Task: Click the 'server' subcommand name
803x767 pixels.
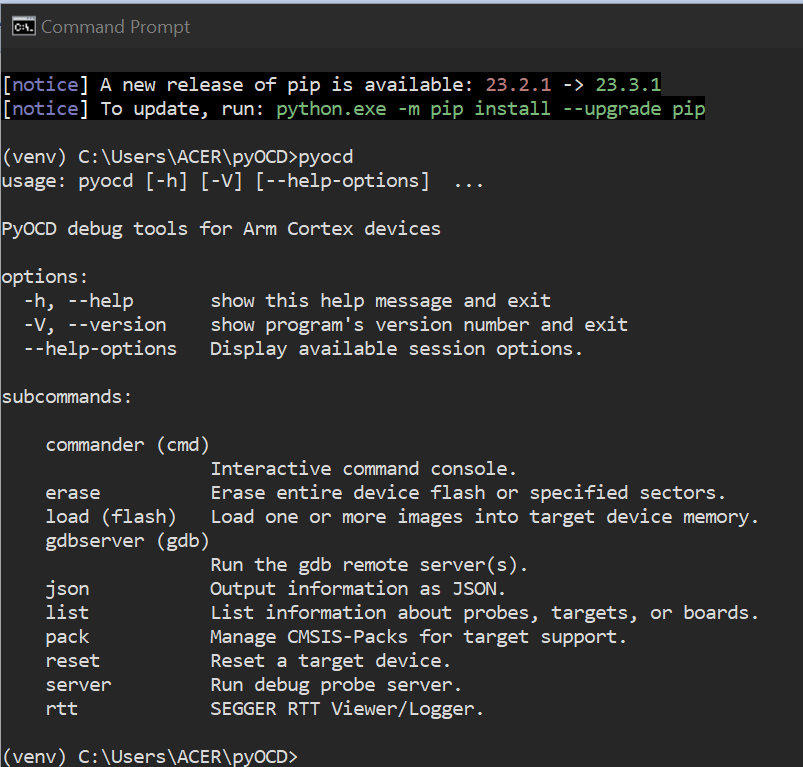Action: 78,685
